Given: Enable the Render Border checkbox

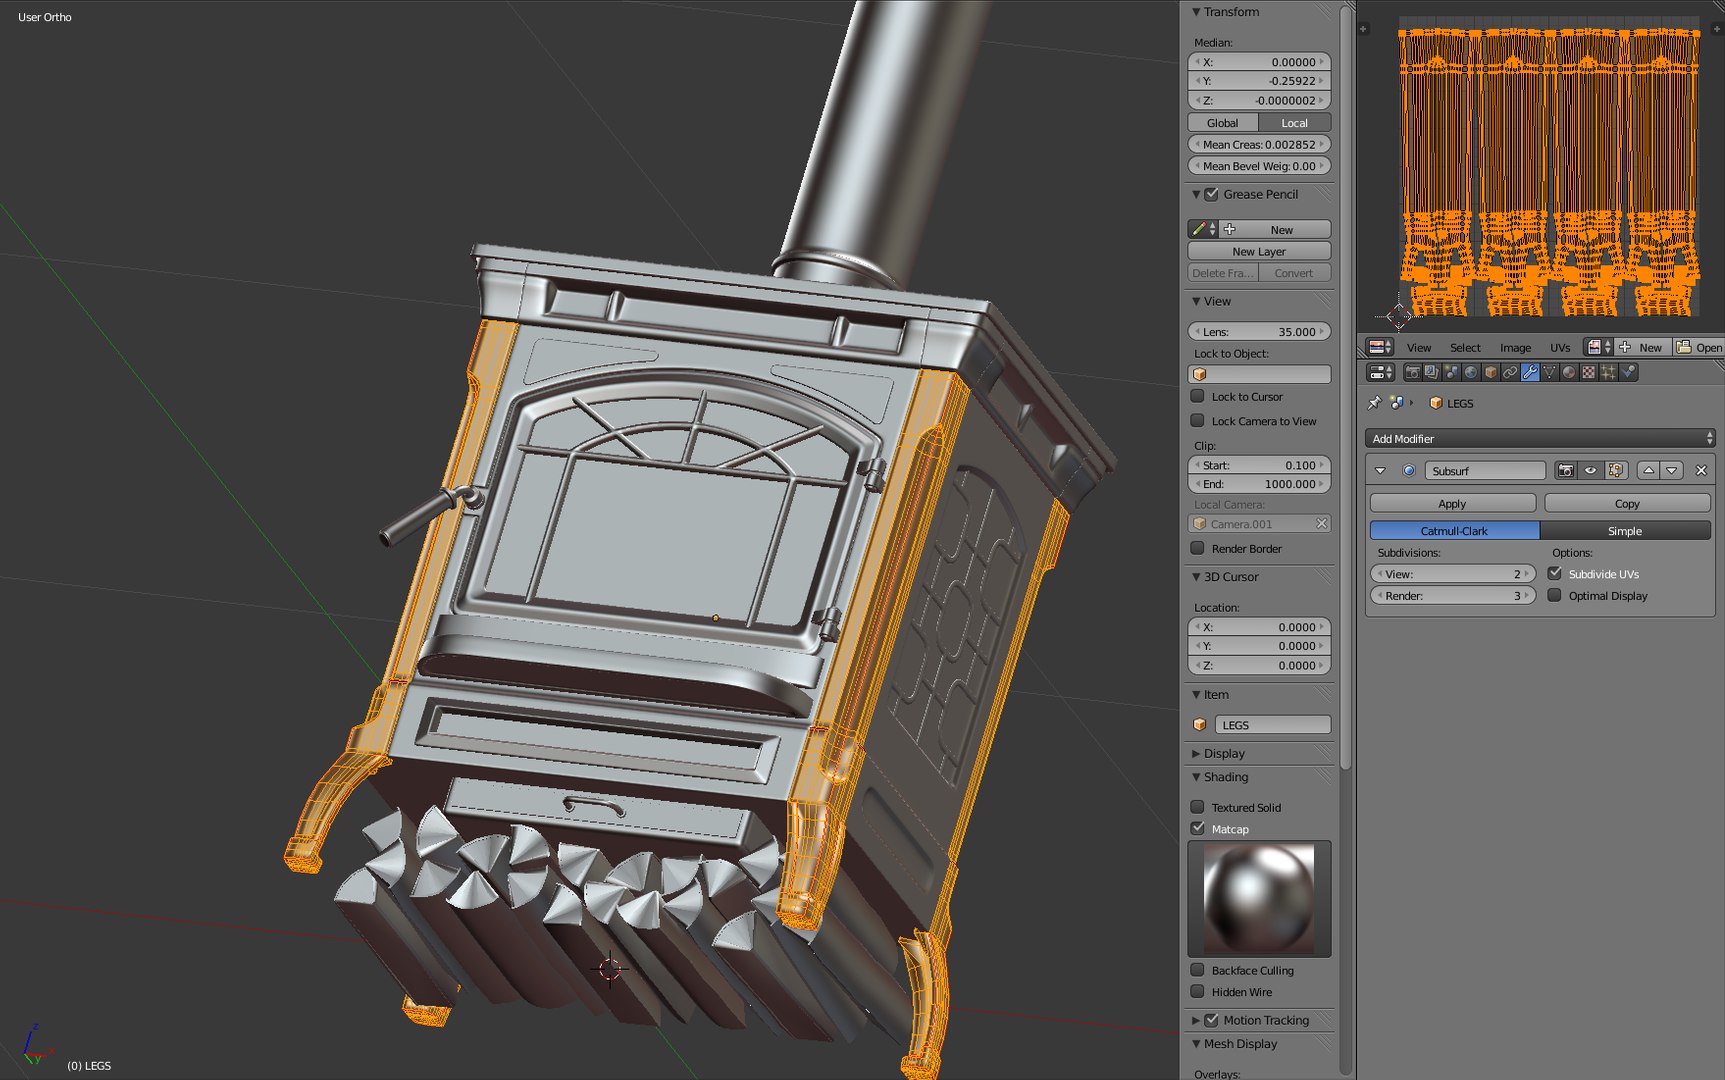Looking at the screenshot, I should click(x=1197, y=548).
